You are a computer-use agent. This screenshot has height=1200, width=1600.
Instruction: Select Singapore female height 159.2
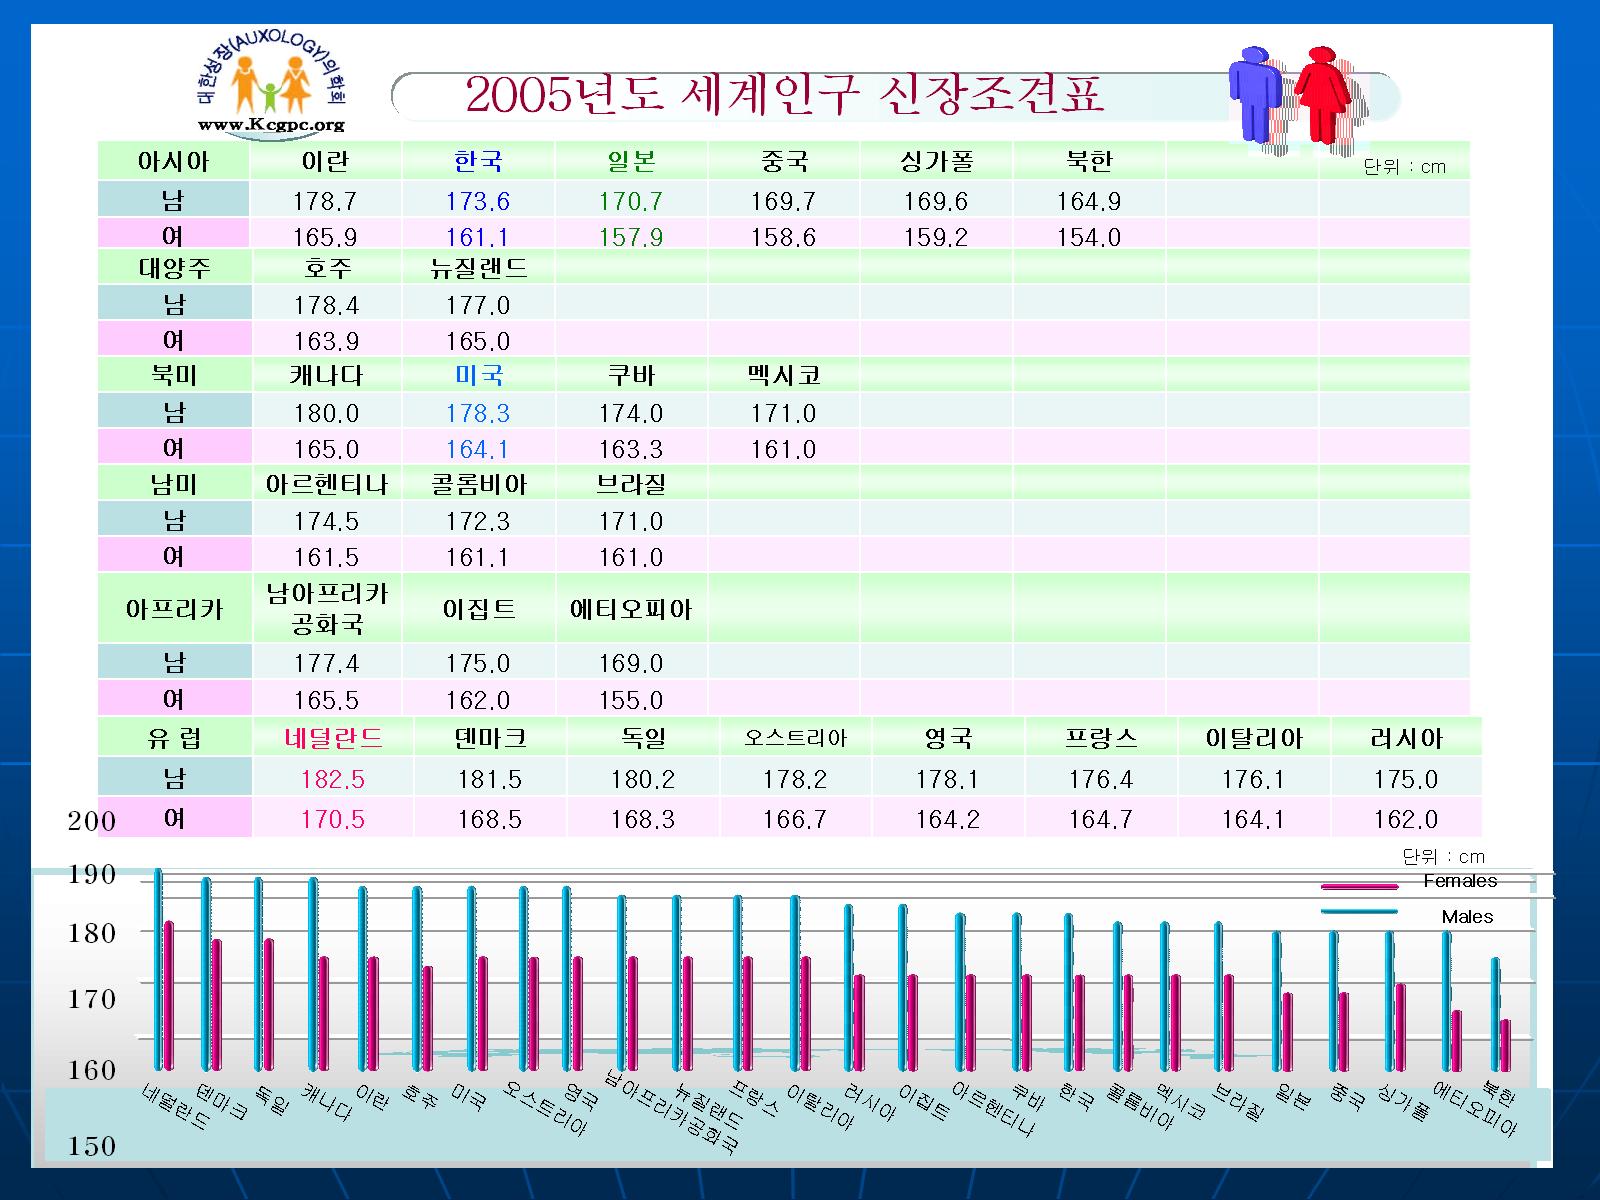pos(936,237)
